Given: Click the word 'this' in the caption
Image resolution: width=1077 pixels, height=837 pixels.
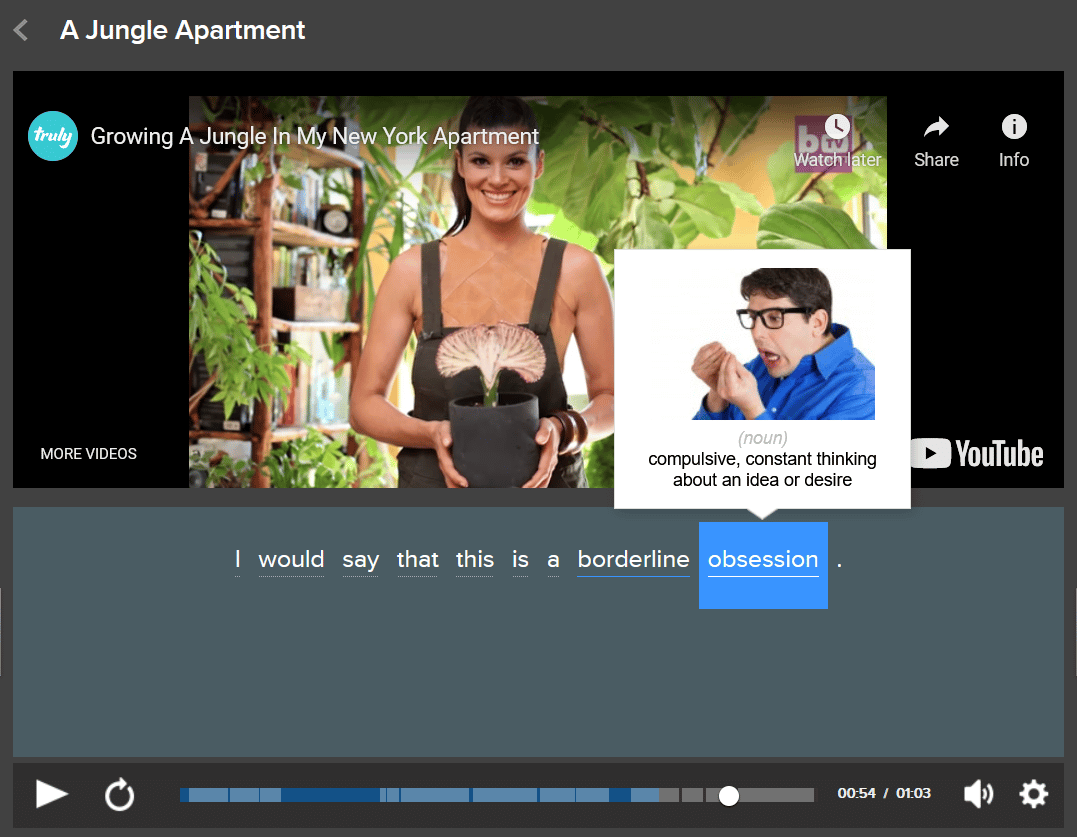Looking at the screenshot, I should [x=475, y=560].
